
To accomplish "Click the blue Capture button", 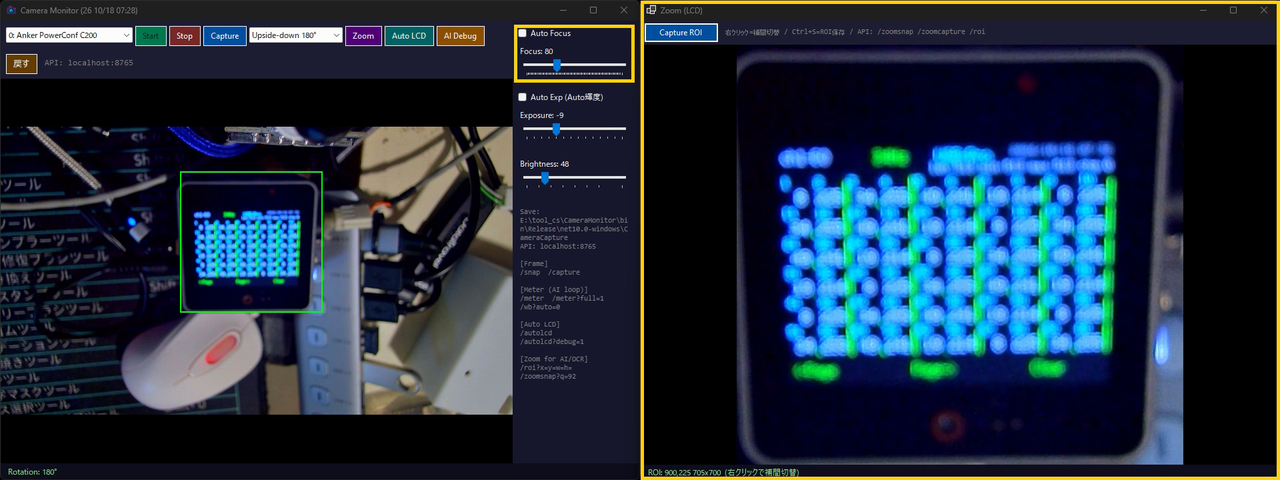I will coord(225,35).
